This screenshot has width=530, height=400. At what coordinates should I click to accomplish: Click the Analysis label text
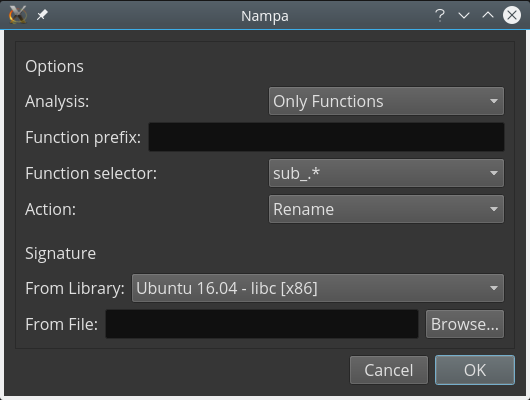[57, 101]
